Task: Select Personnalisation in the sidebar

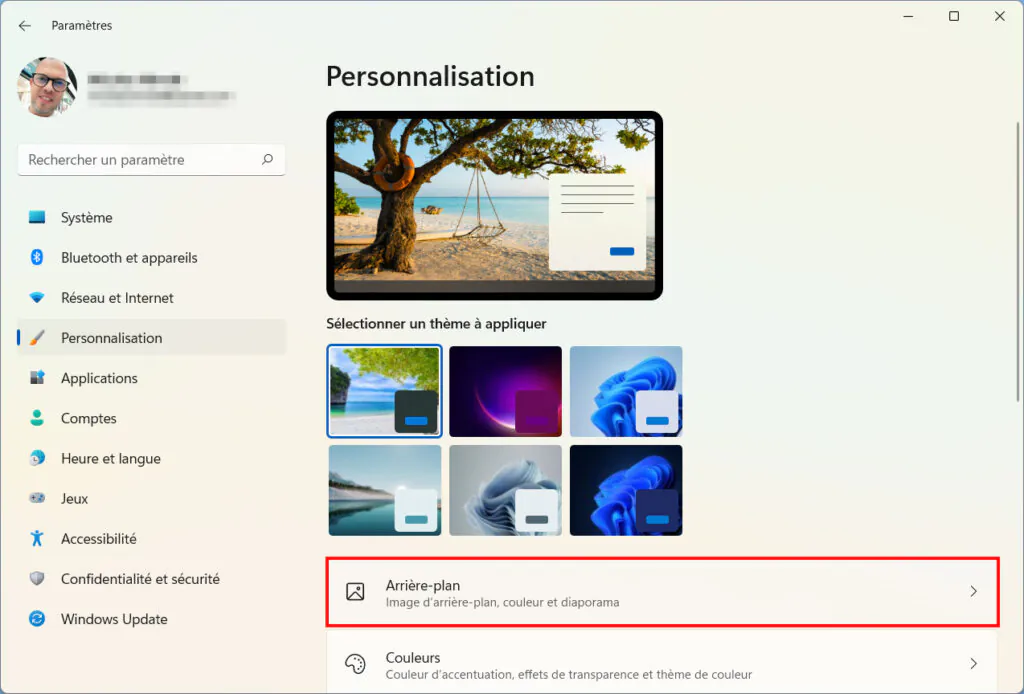Action: (152, 338)
